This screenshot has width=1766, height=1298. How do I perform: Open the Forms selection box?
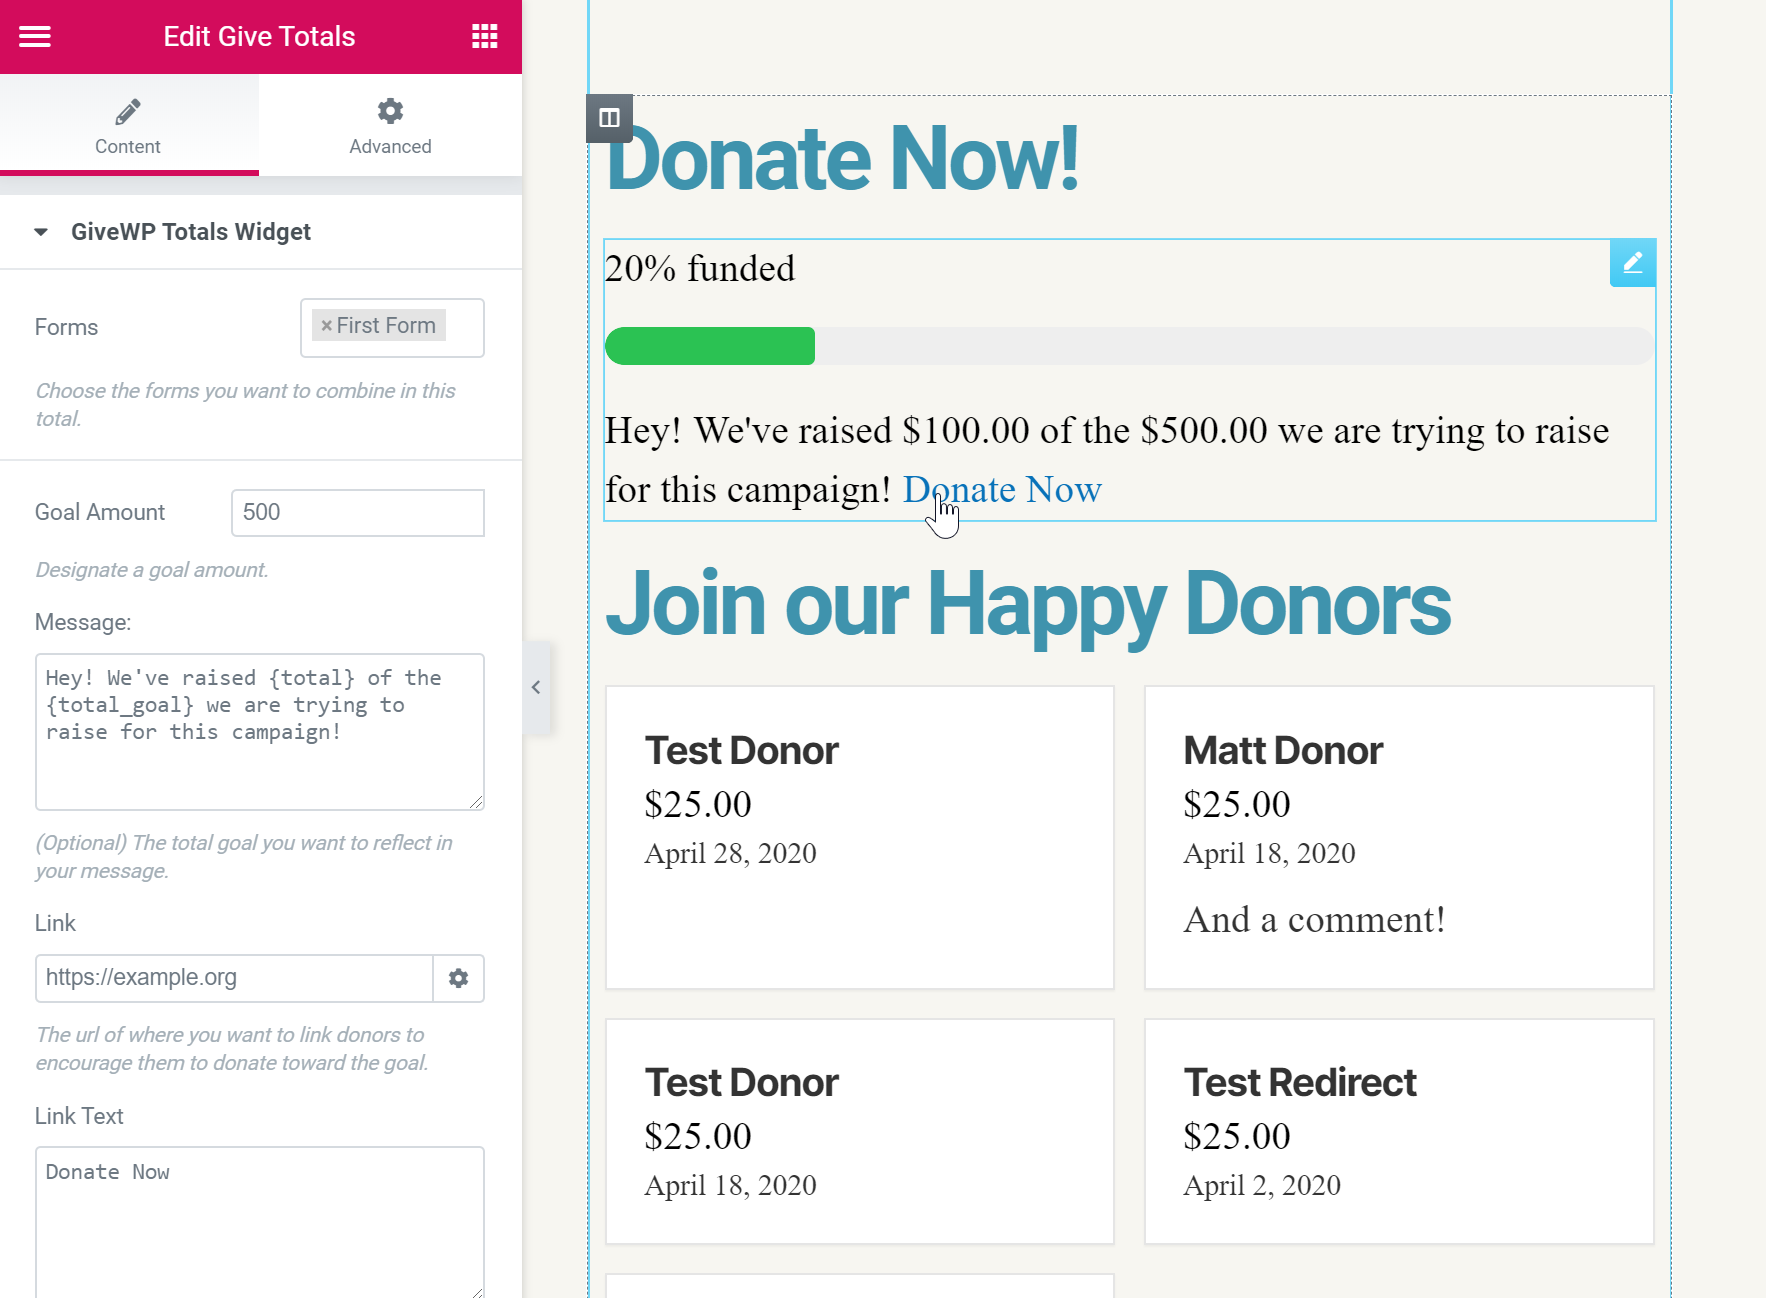tap(464, 328)
